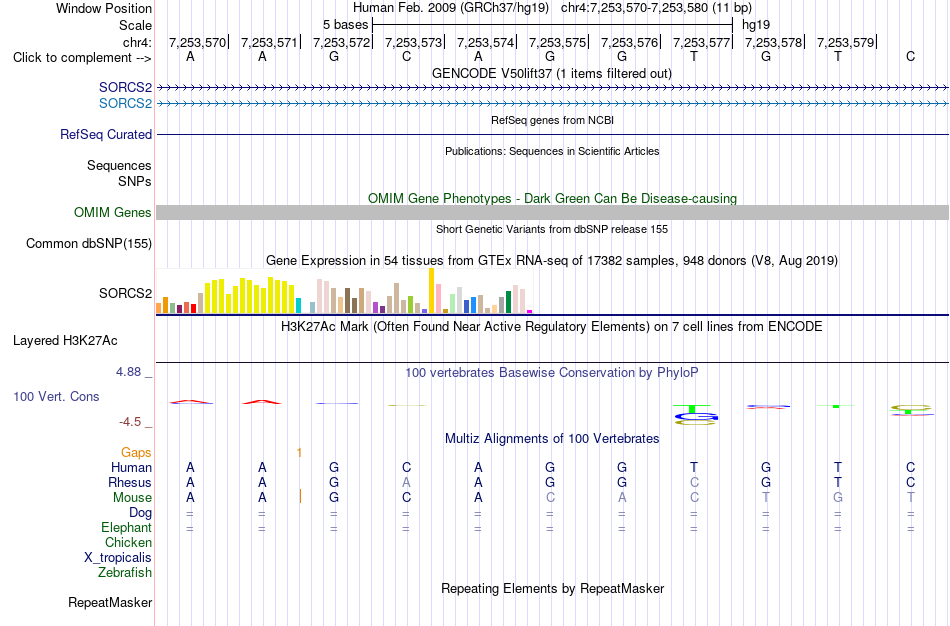950x626 pixels.
Task: Open '100 vertebrates Basewise Conservation by PhyloP' title
Action: coord(552,373)
